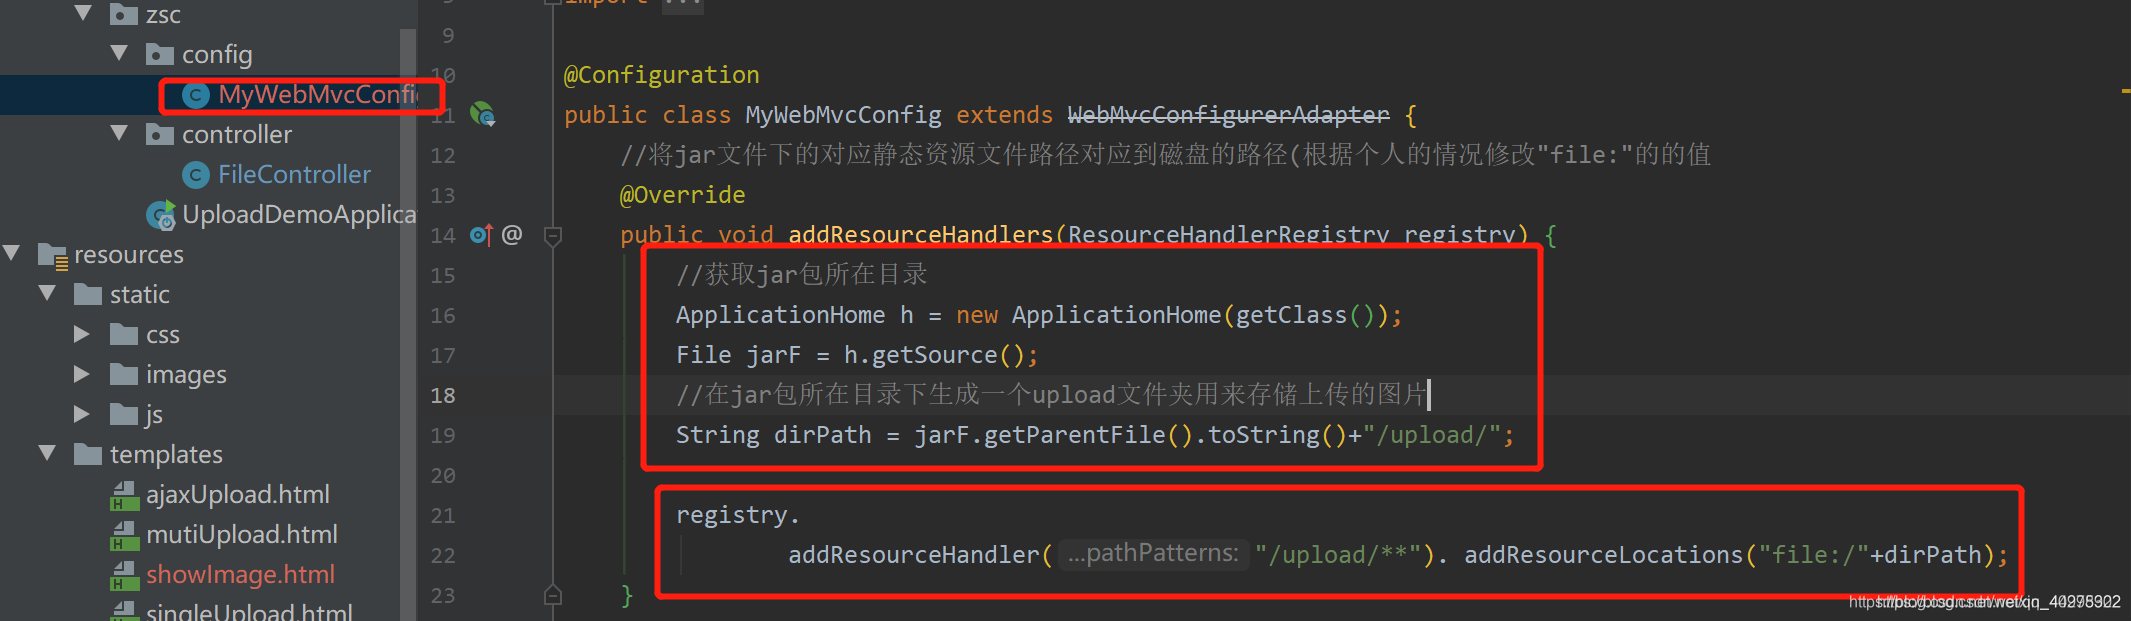The height and width of the screenshot is (621, 2131).
Task: Click the static folder icon
Action: (x=88, y=294)
